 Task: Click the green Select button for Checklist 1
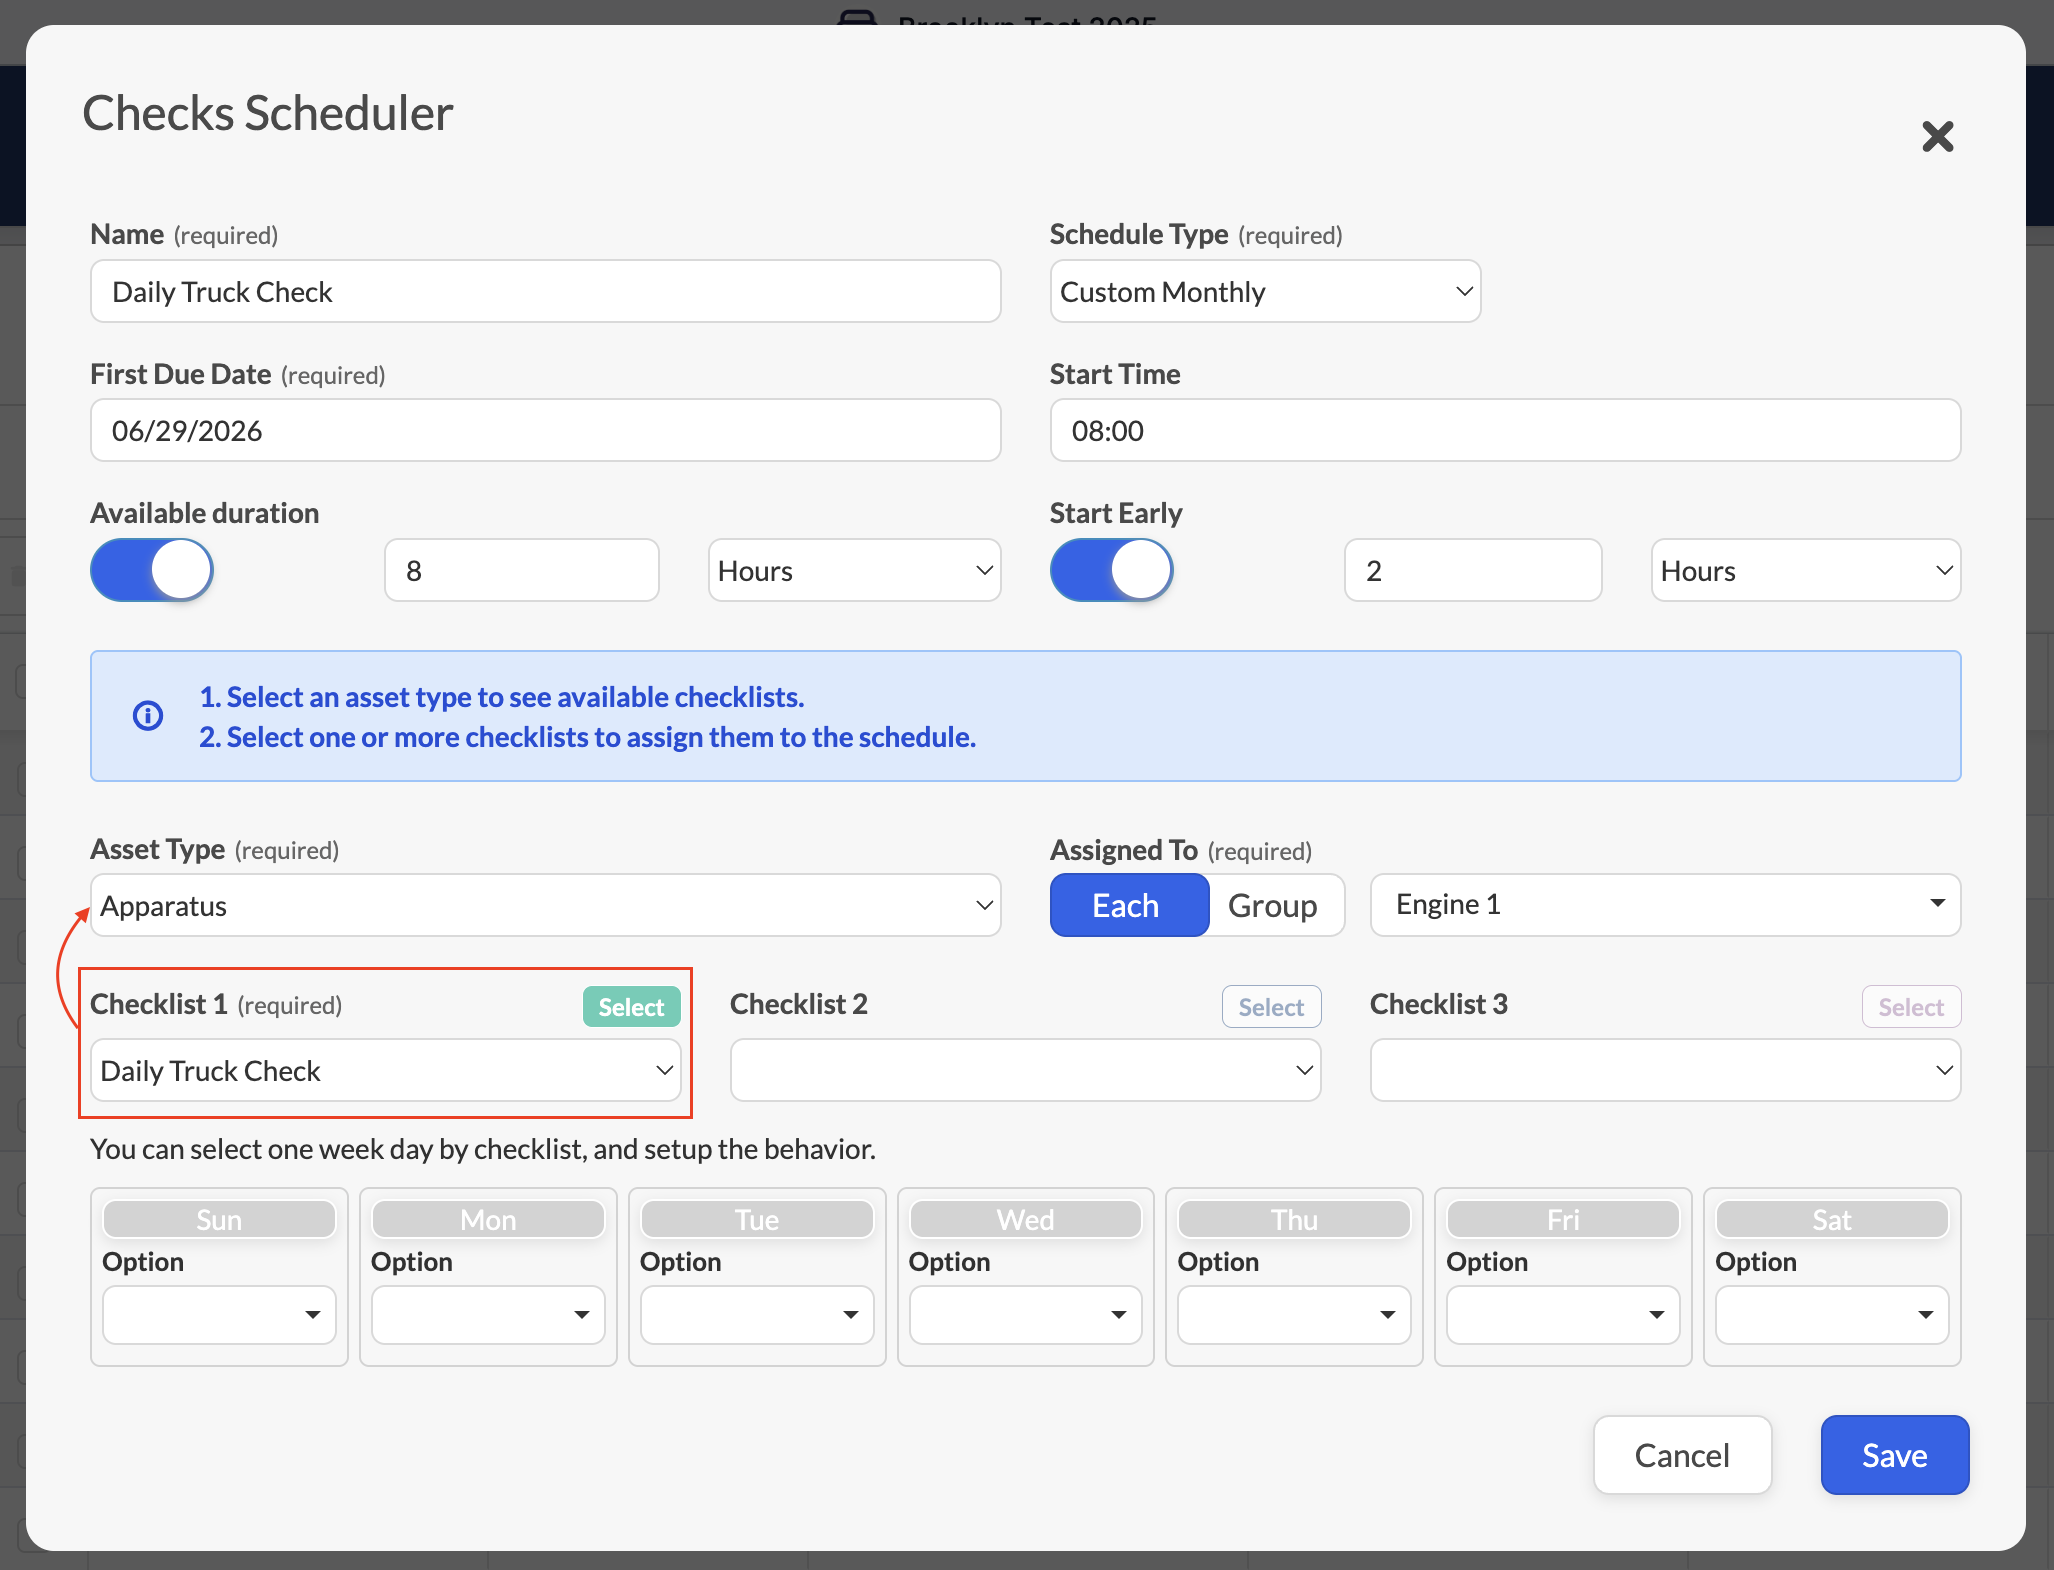tap(631, 1006)
